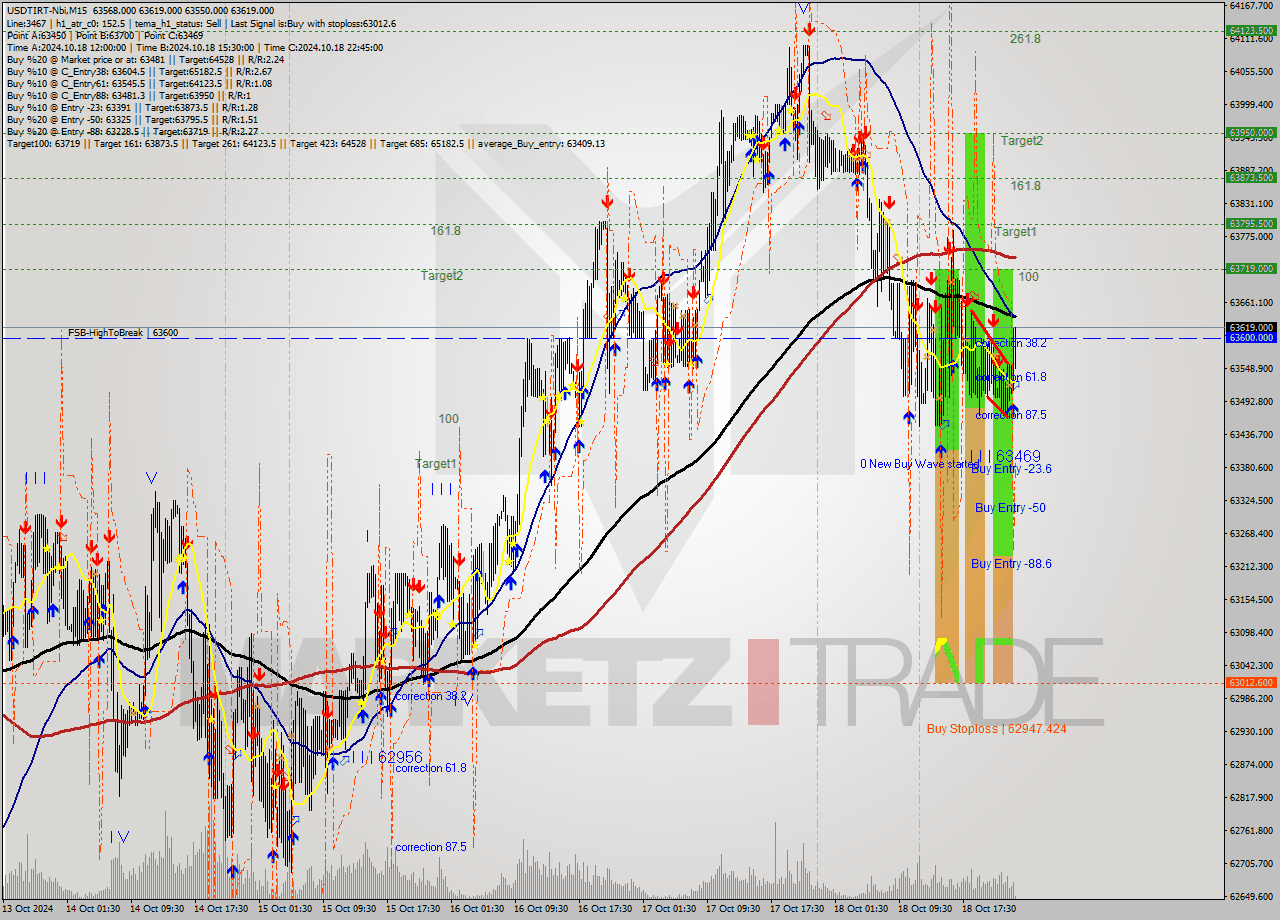Click the '17 Oct 17:30' time label
The height and width of the screenshot is (920, 1280).
point(797,909)
